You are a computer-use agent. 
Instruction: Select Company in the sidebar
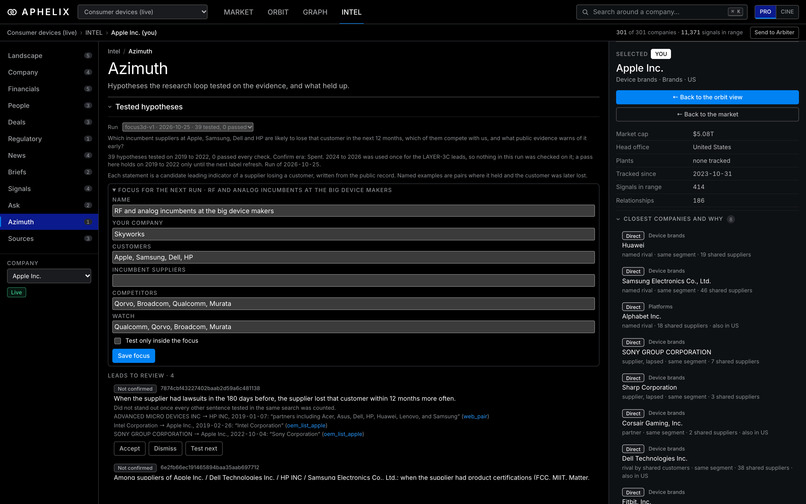[x=49, y=73]
